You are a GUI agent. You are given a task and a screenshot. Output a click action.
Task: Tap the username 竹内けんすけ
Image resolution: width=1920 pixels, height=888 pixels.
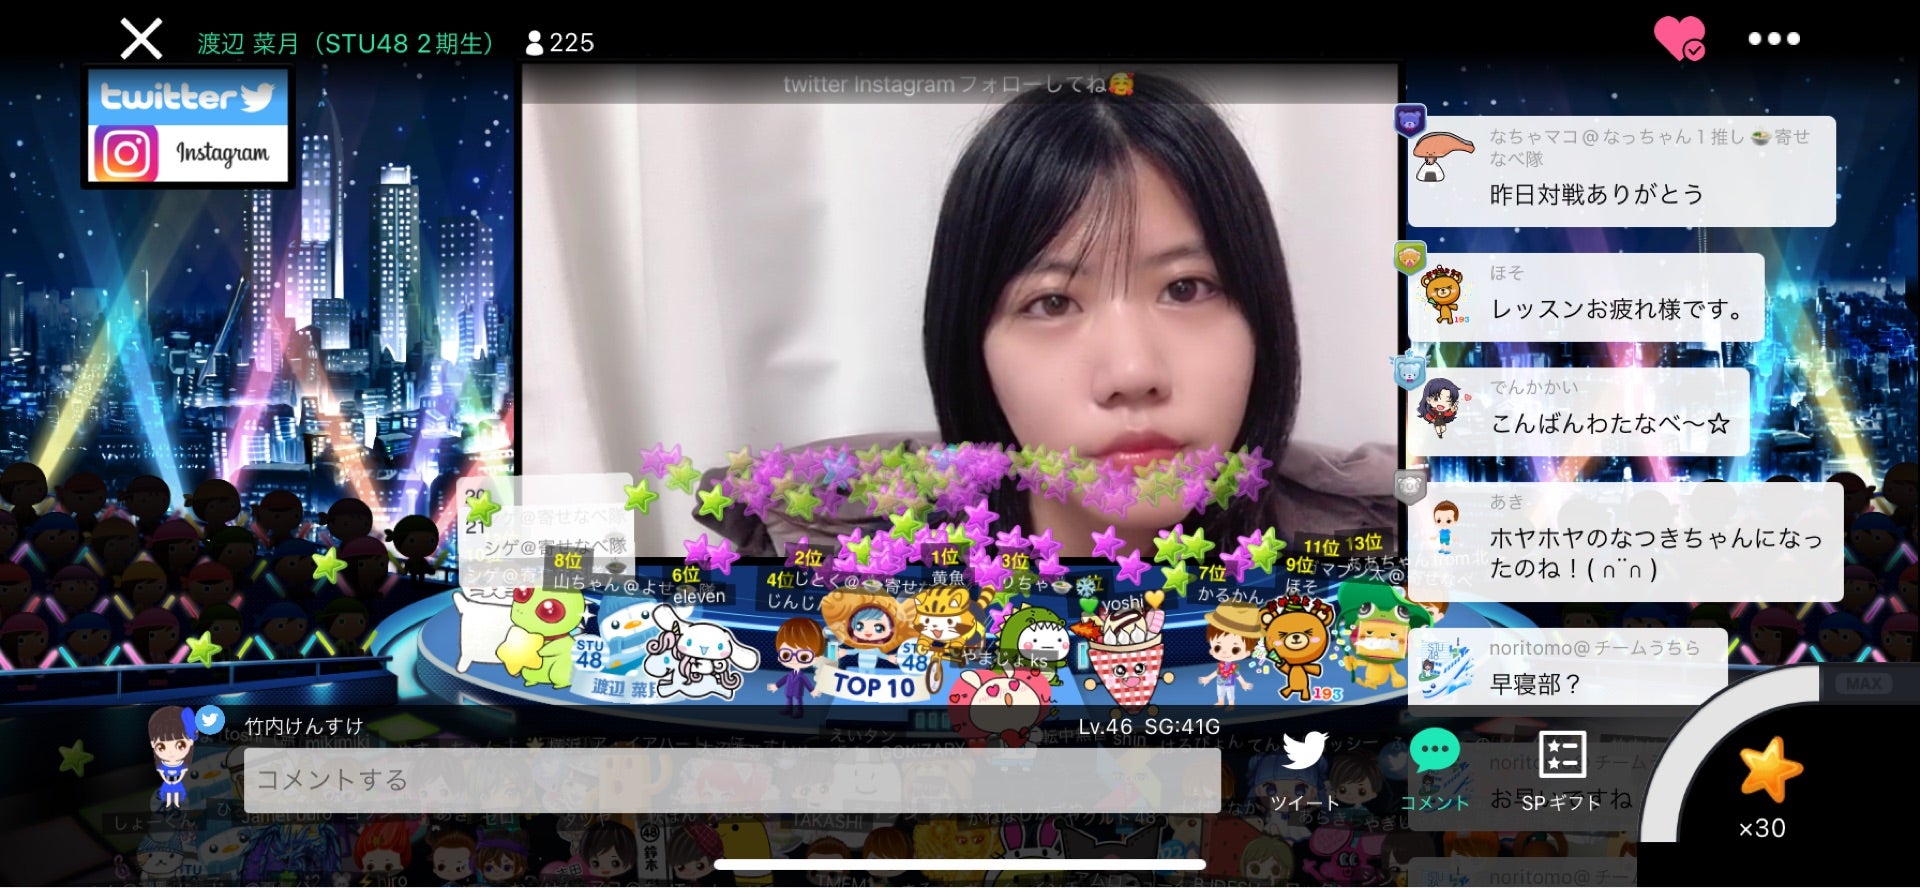[304, 726]
